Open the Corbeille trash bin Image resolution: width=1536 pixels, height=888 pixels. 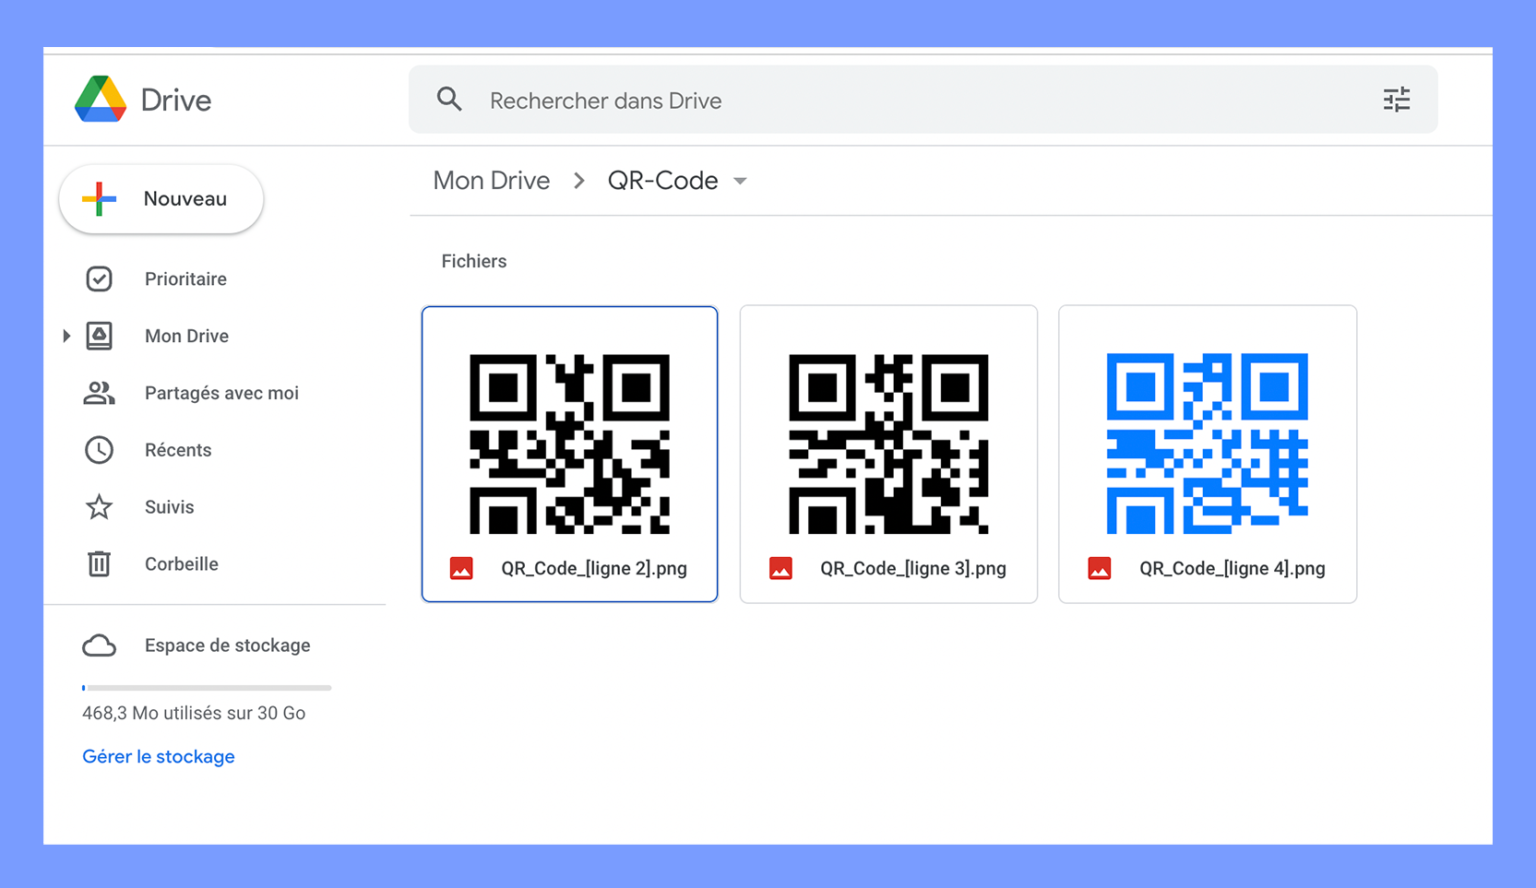point(99,563)
